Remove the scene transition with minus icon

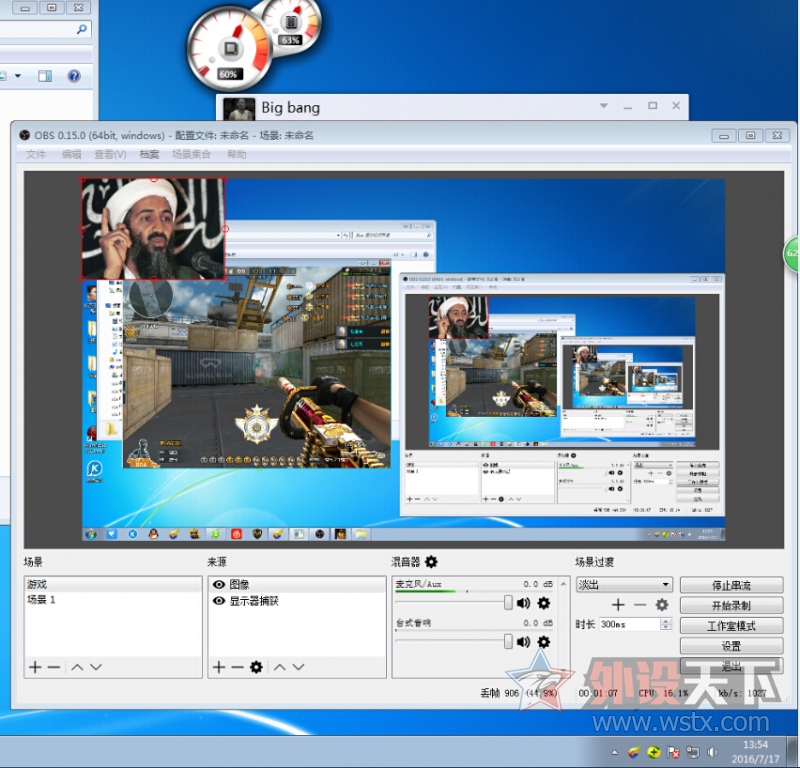[x=640, y=605]
